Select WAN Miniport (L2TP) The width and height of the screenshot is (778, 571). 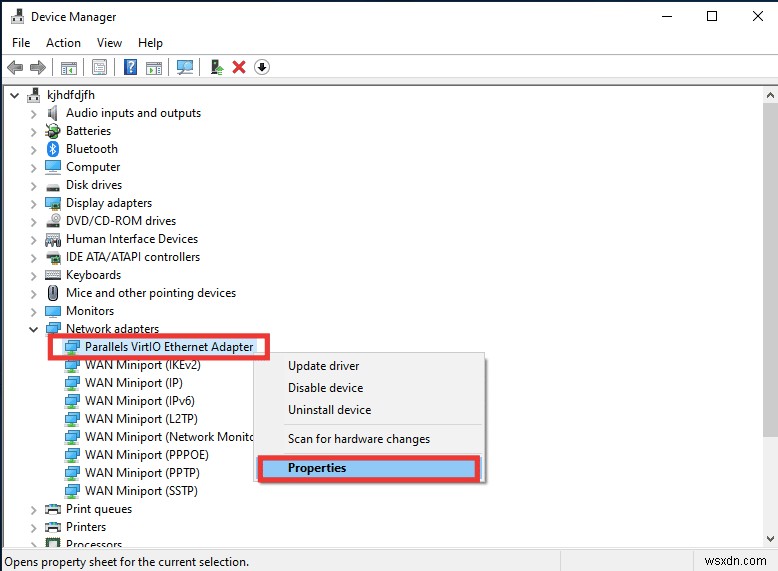point(141,419)
